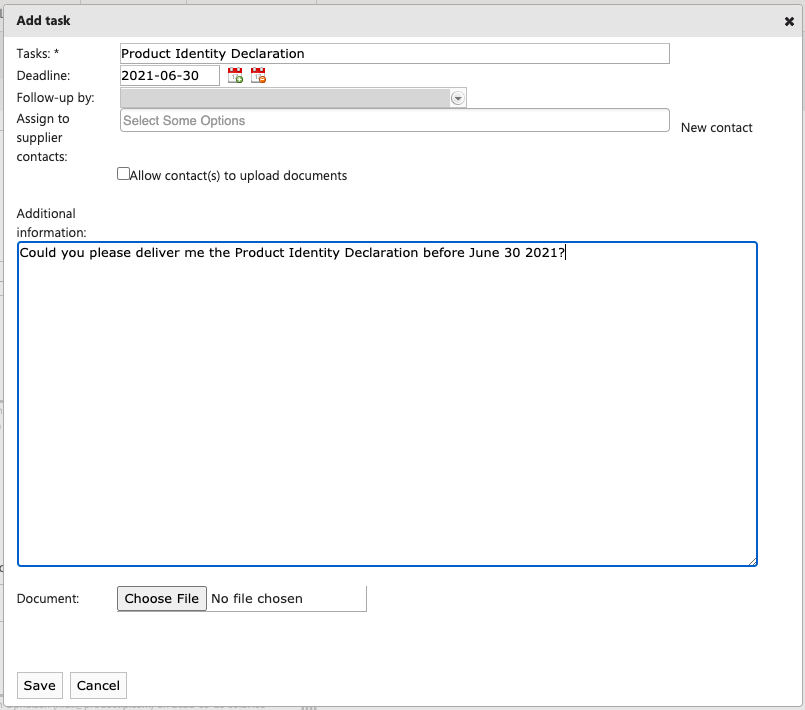Click the Deadline label
This screenshot has width=805, height=710.
pos(43,75)
